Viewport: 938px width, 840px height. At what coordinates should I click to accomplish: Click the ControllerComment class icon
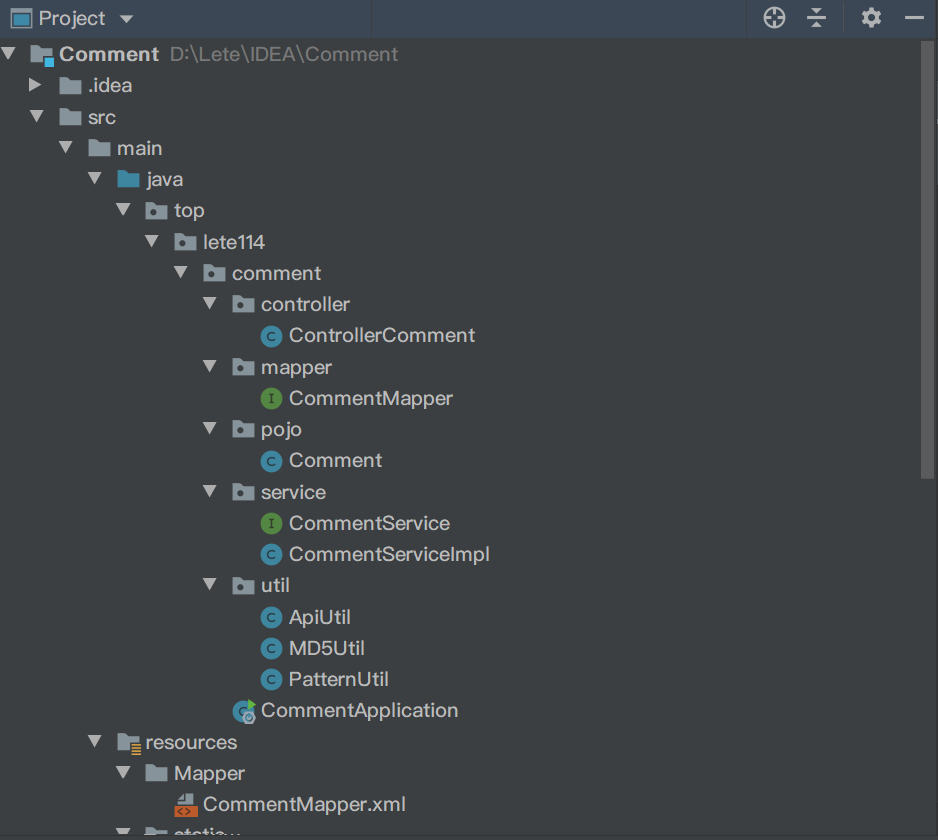(x=271, y=336)
